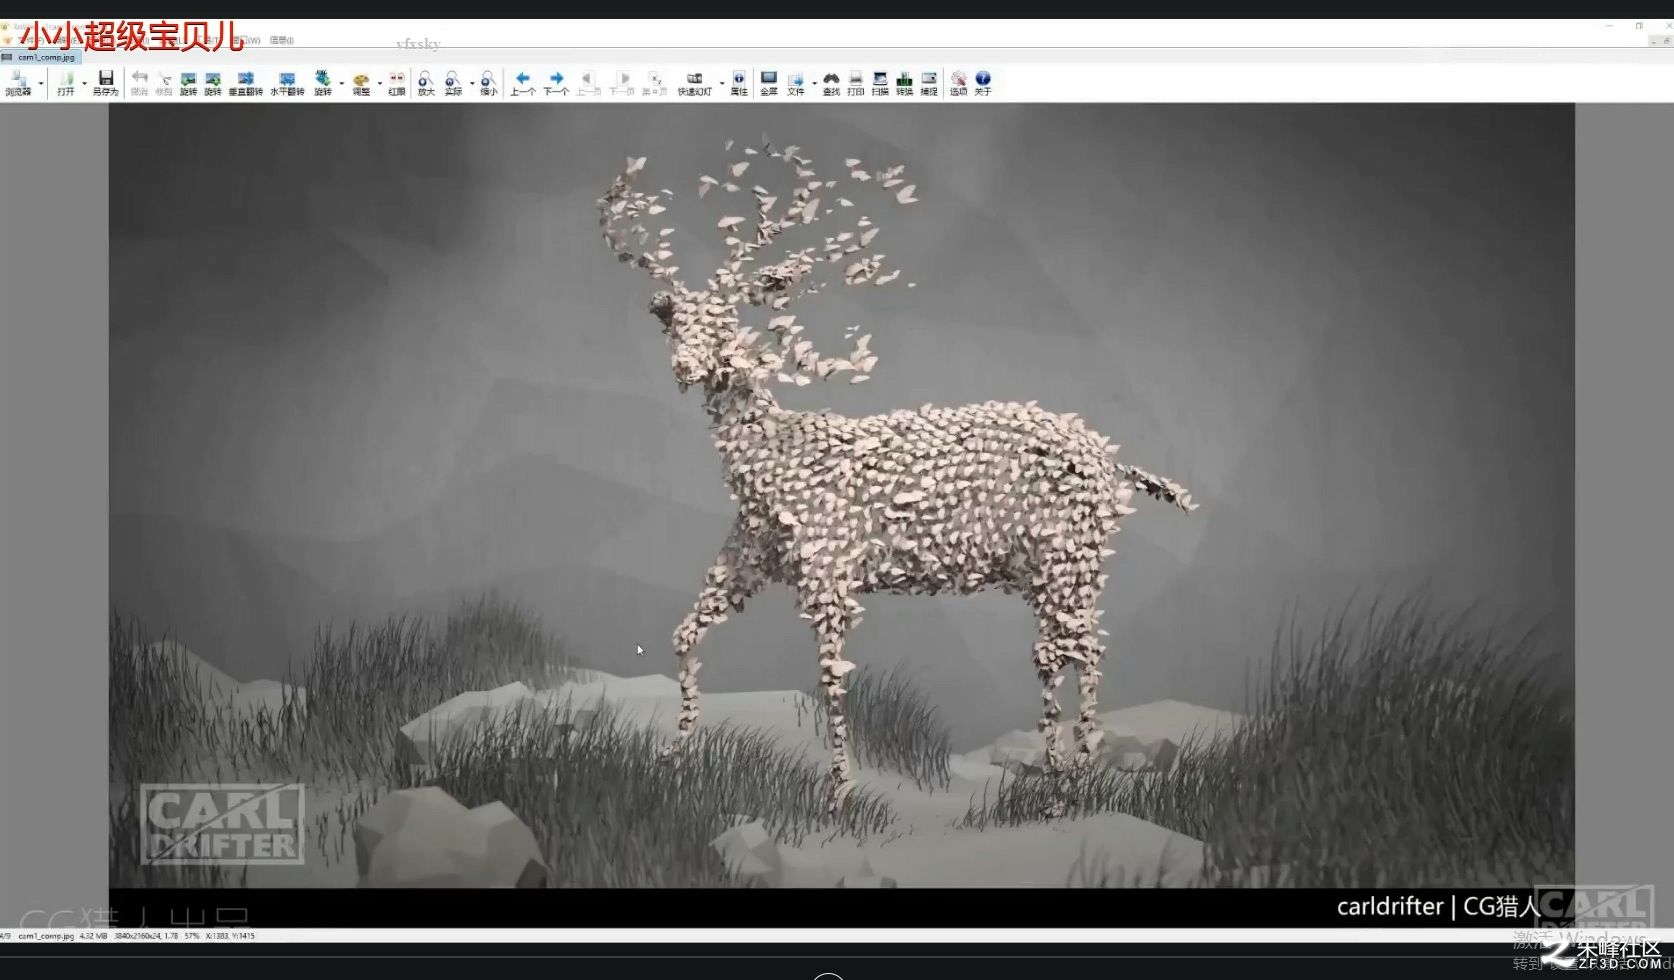Click the 捕捉 screen capture icon
This screenshot has height=980, width=1674.
(929, 83)
